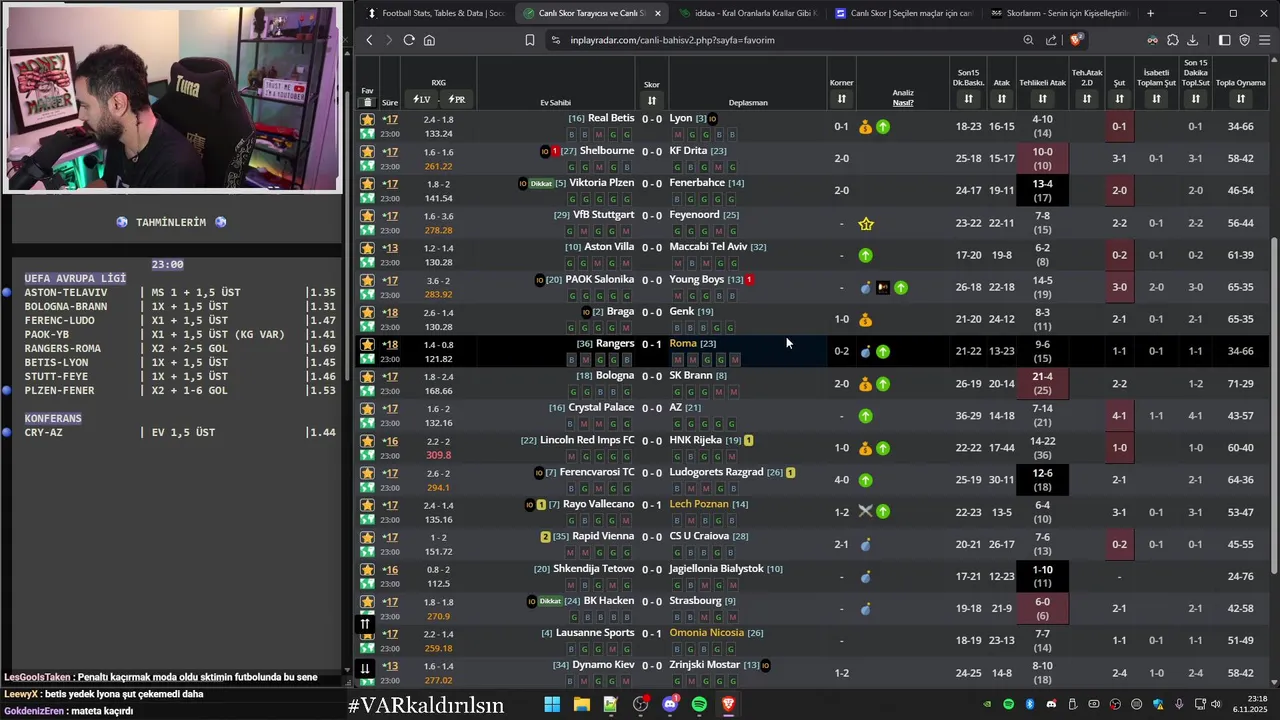The height and width of the screenshot is (720, 1280).
Task: Sort by Skor column arrows
Action: 652,100
